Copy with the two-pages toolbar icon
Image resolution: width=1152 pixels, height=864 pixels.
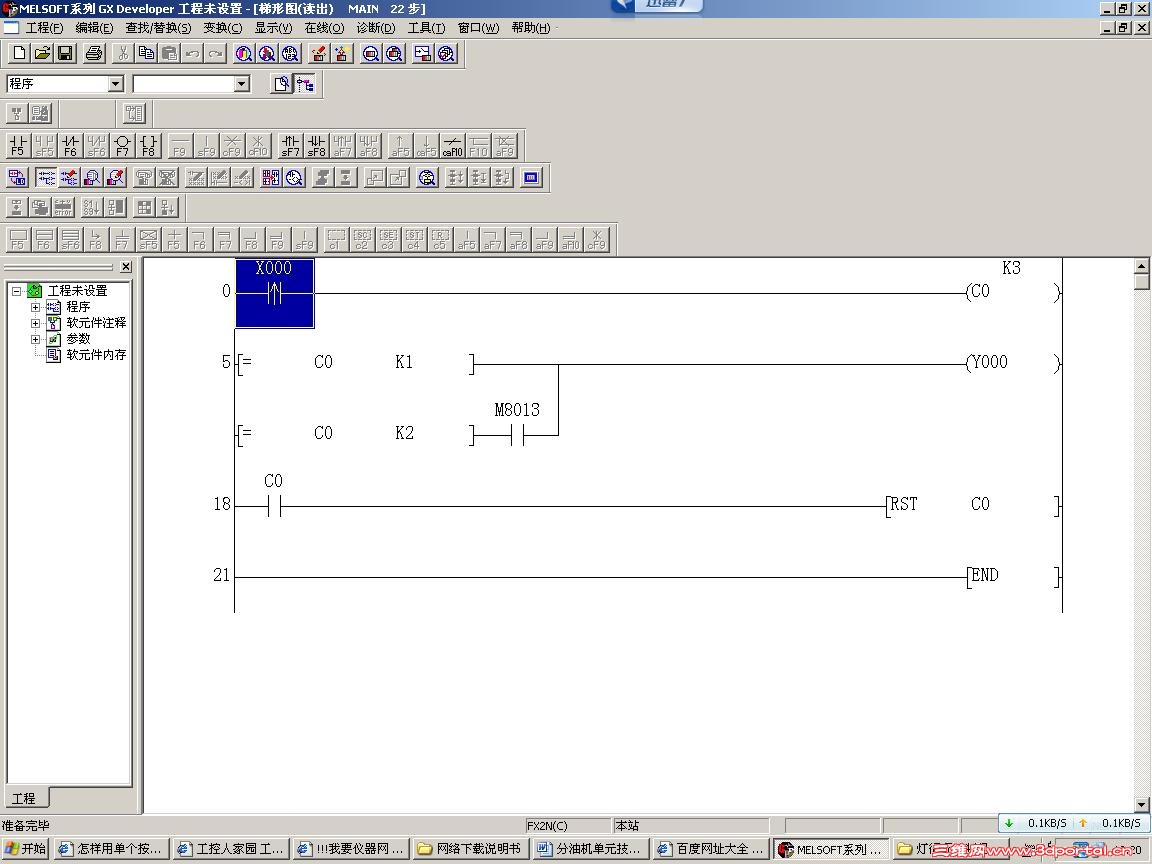point(146,54)
